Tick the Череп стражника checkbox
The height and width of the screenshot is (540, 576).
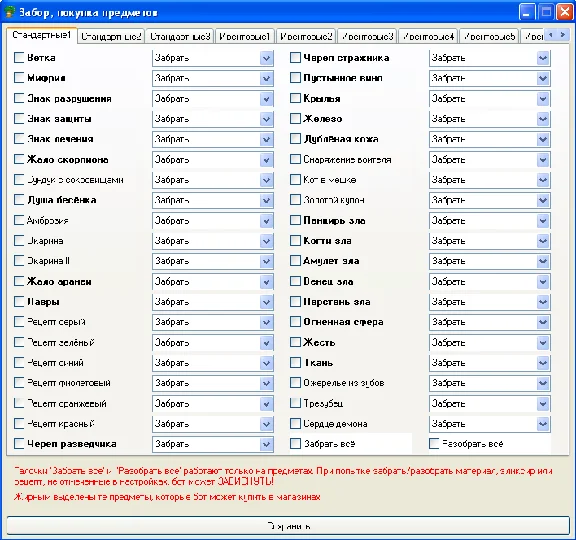pyautogui.click(x=295, y=57)
